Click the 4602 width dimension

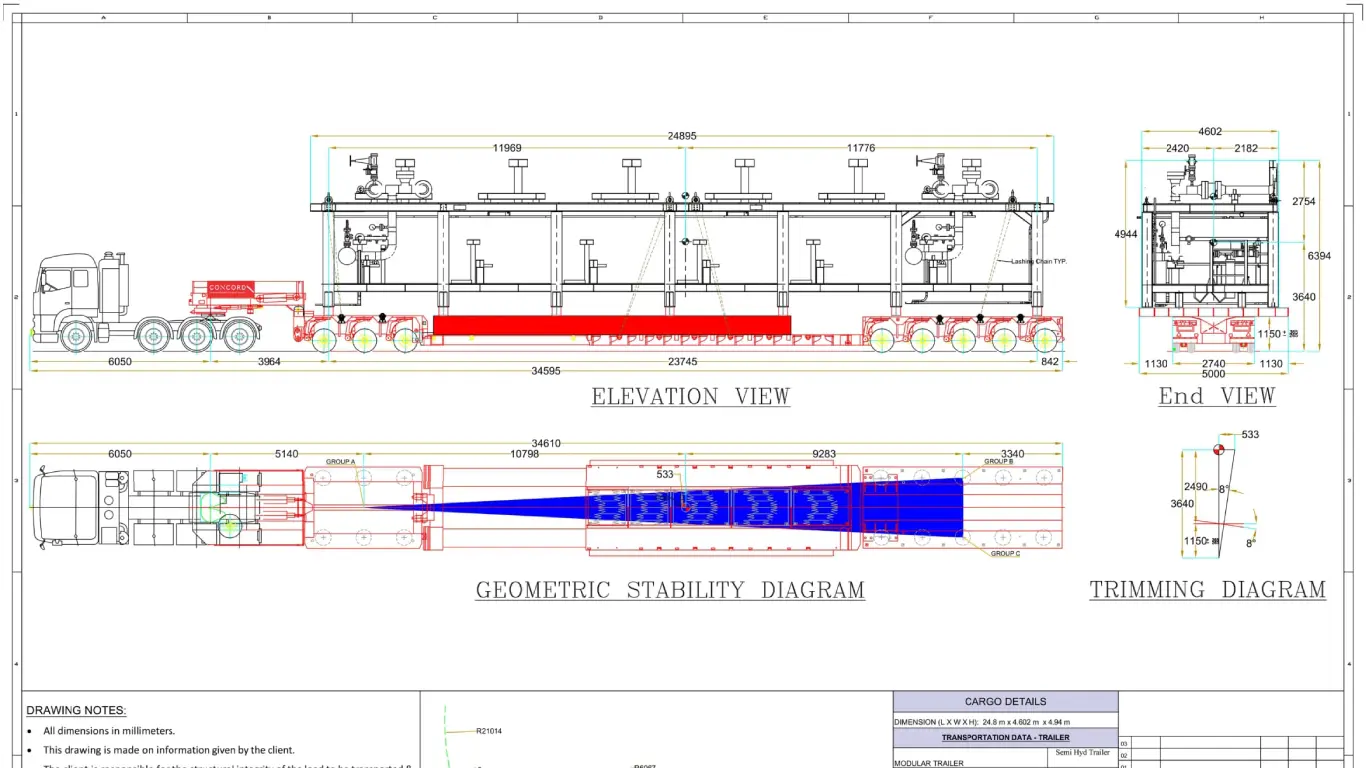point(1210,132)
